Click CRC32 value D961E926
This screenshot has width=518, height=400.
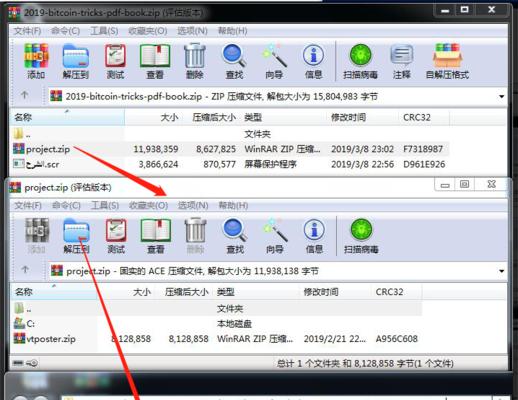(424, 164)
